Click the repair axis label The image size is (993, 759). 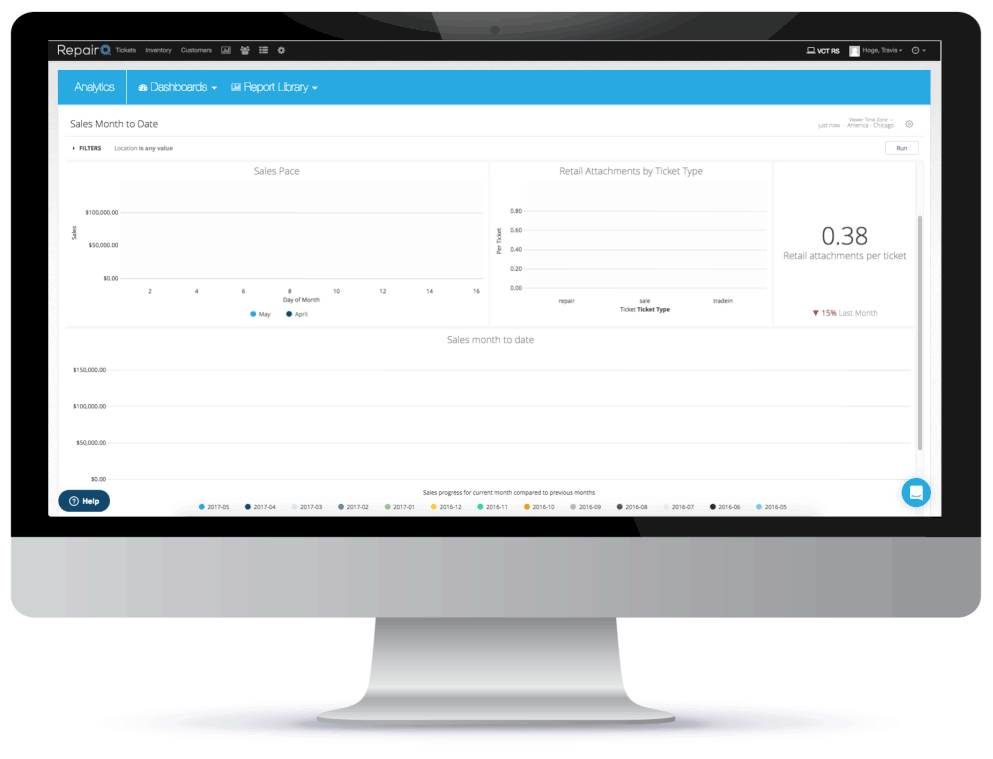point(566,301)
